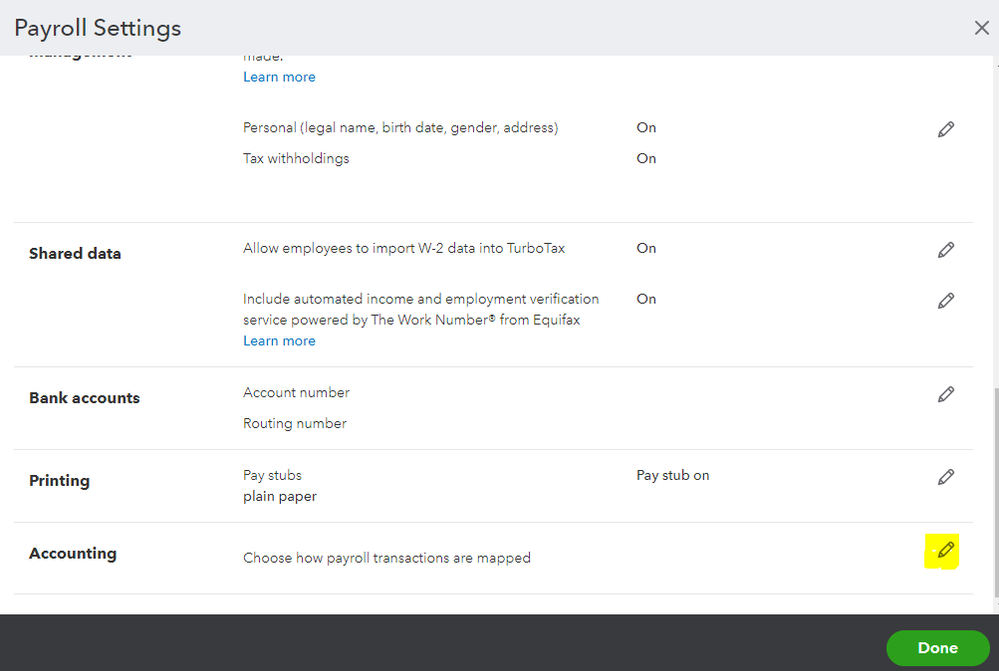Click 'On' status beside Tax withholdings
The image size is (999, 671).
(646, 158)
